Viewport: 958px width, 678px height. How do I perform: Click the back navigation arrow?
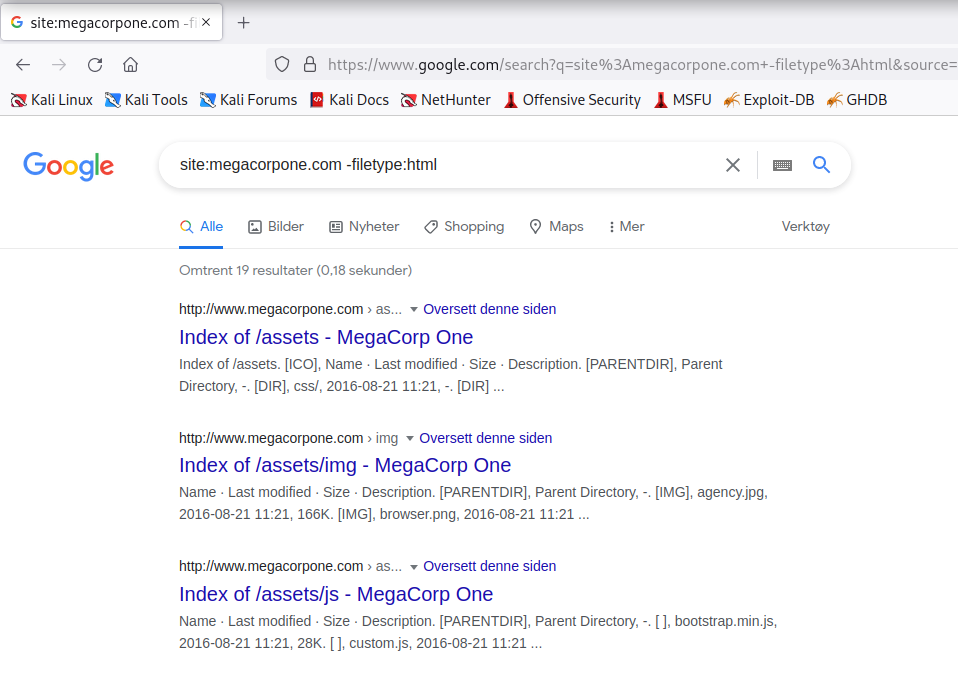(x=23, y=65)
